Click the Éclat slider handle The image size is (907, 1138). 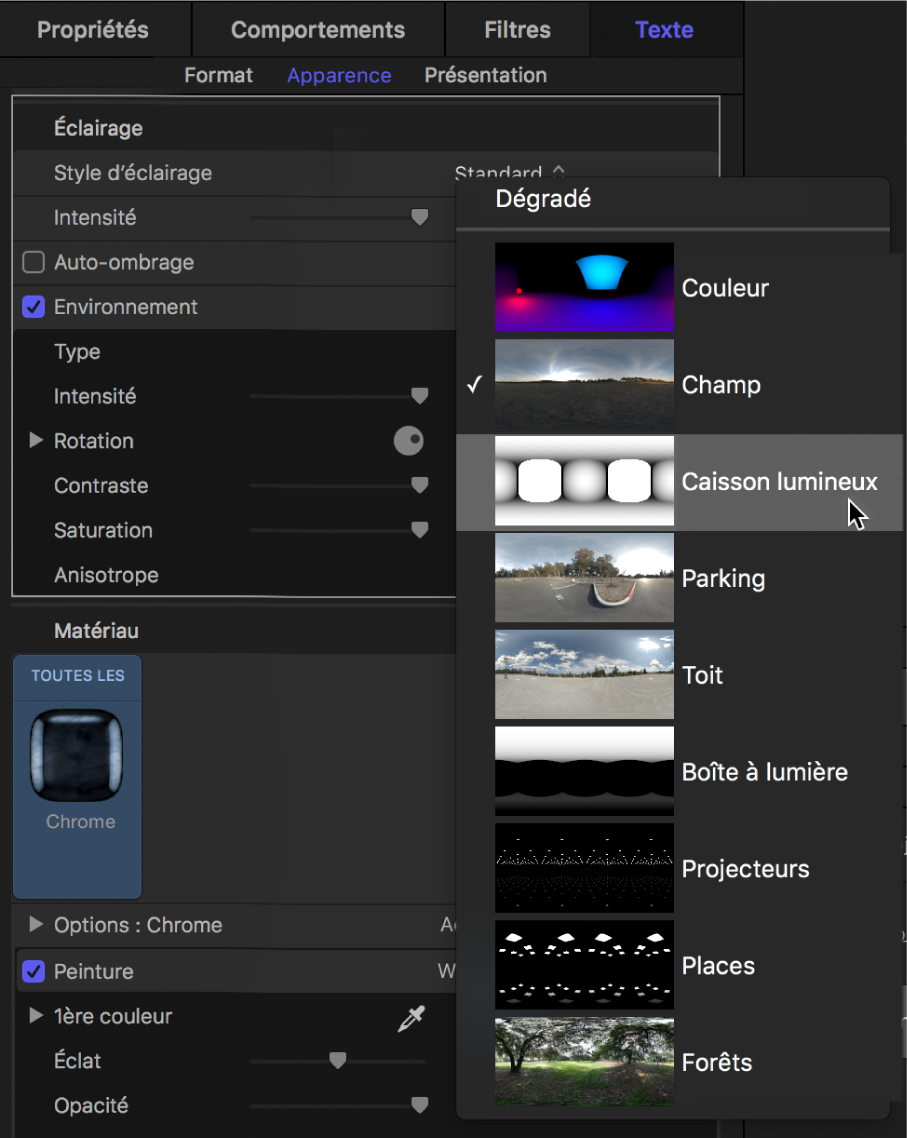pos(338,1061)
